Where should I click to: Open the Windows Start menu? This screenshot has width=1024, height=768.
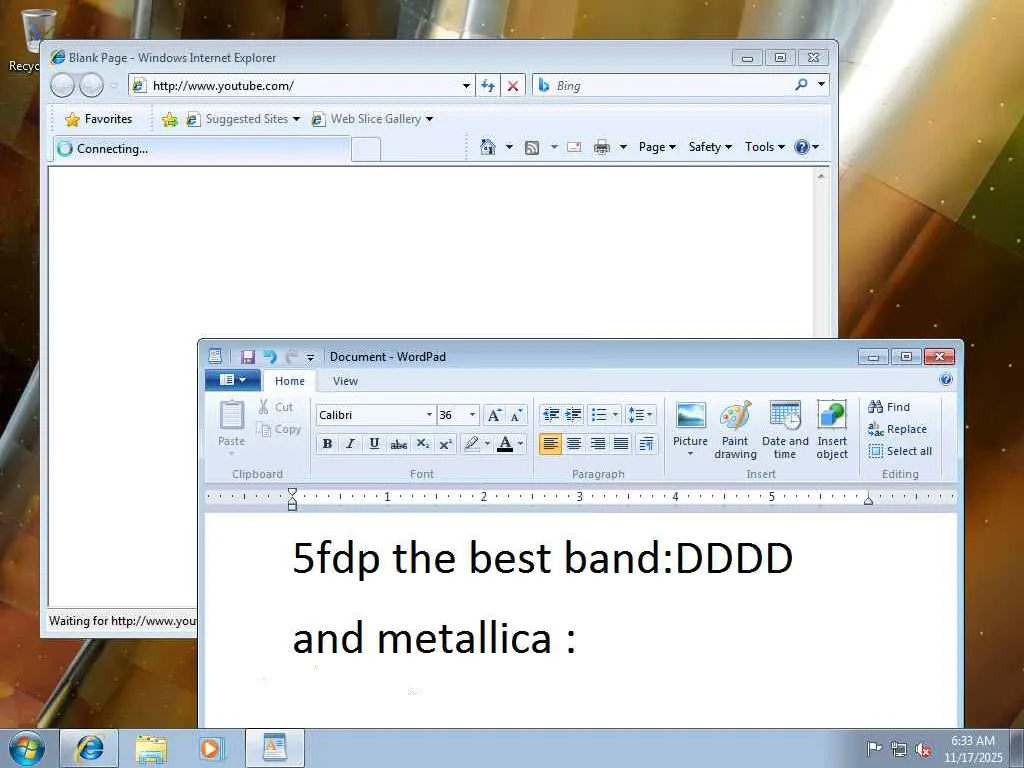click(x=26, y=748)
